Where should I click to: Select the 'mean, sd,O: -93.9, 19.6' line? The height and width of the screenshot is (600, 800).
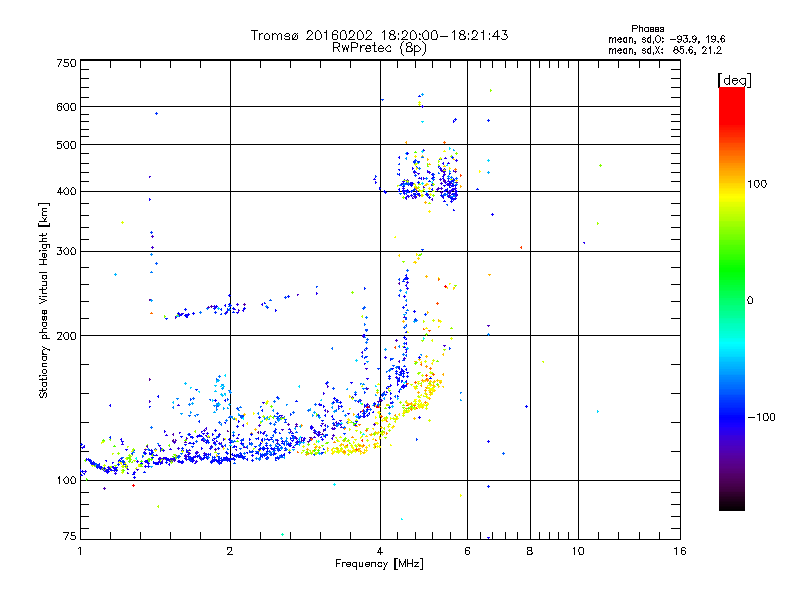click(x=666, y=39)
